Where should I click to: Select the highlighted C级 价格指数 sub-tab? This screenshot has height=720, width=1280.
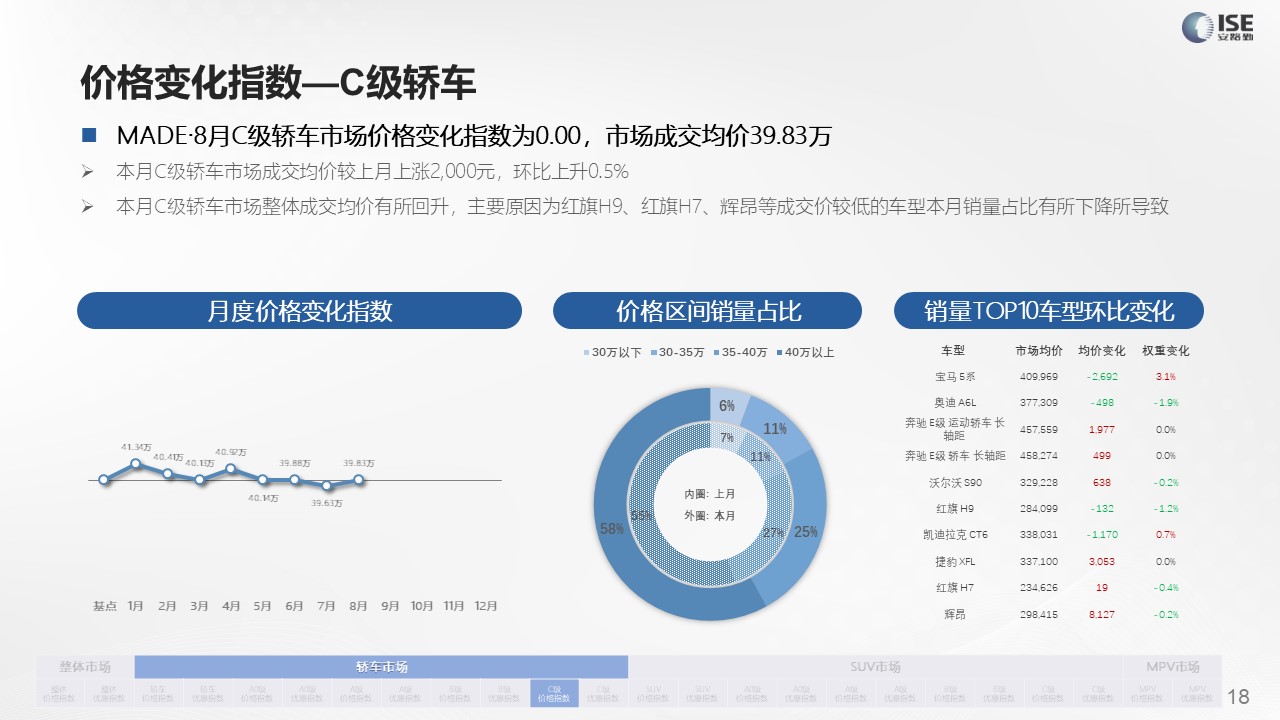pyautogui.click(x=554, y=694)
